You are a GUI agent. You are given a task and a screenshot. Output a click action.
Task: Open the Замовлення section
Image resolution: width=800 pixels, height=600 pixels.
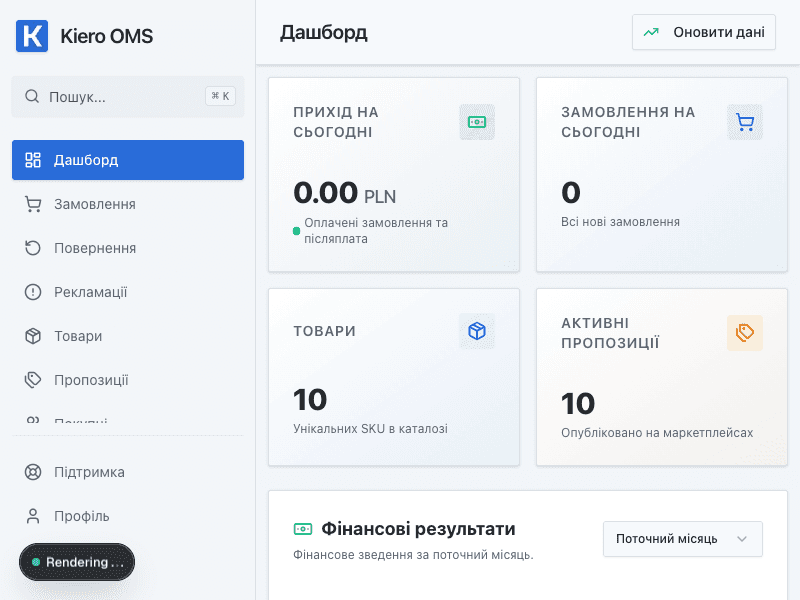click(x=128, y=204)
